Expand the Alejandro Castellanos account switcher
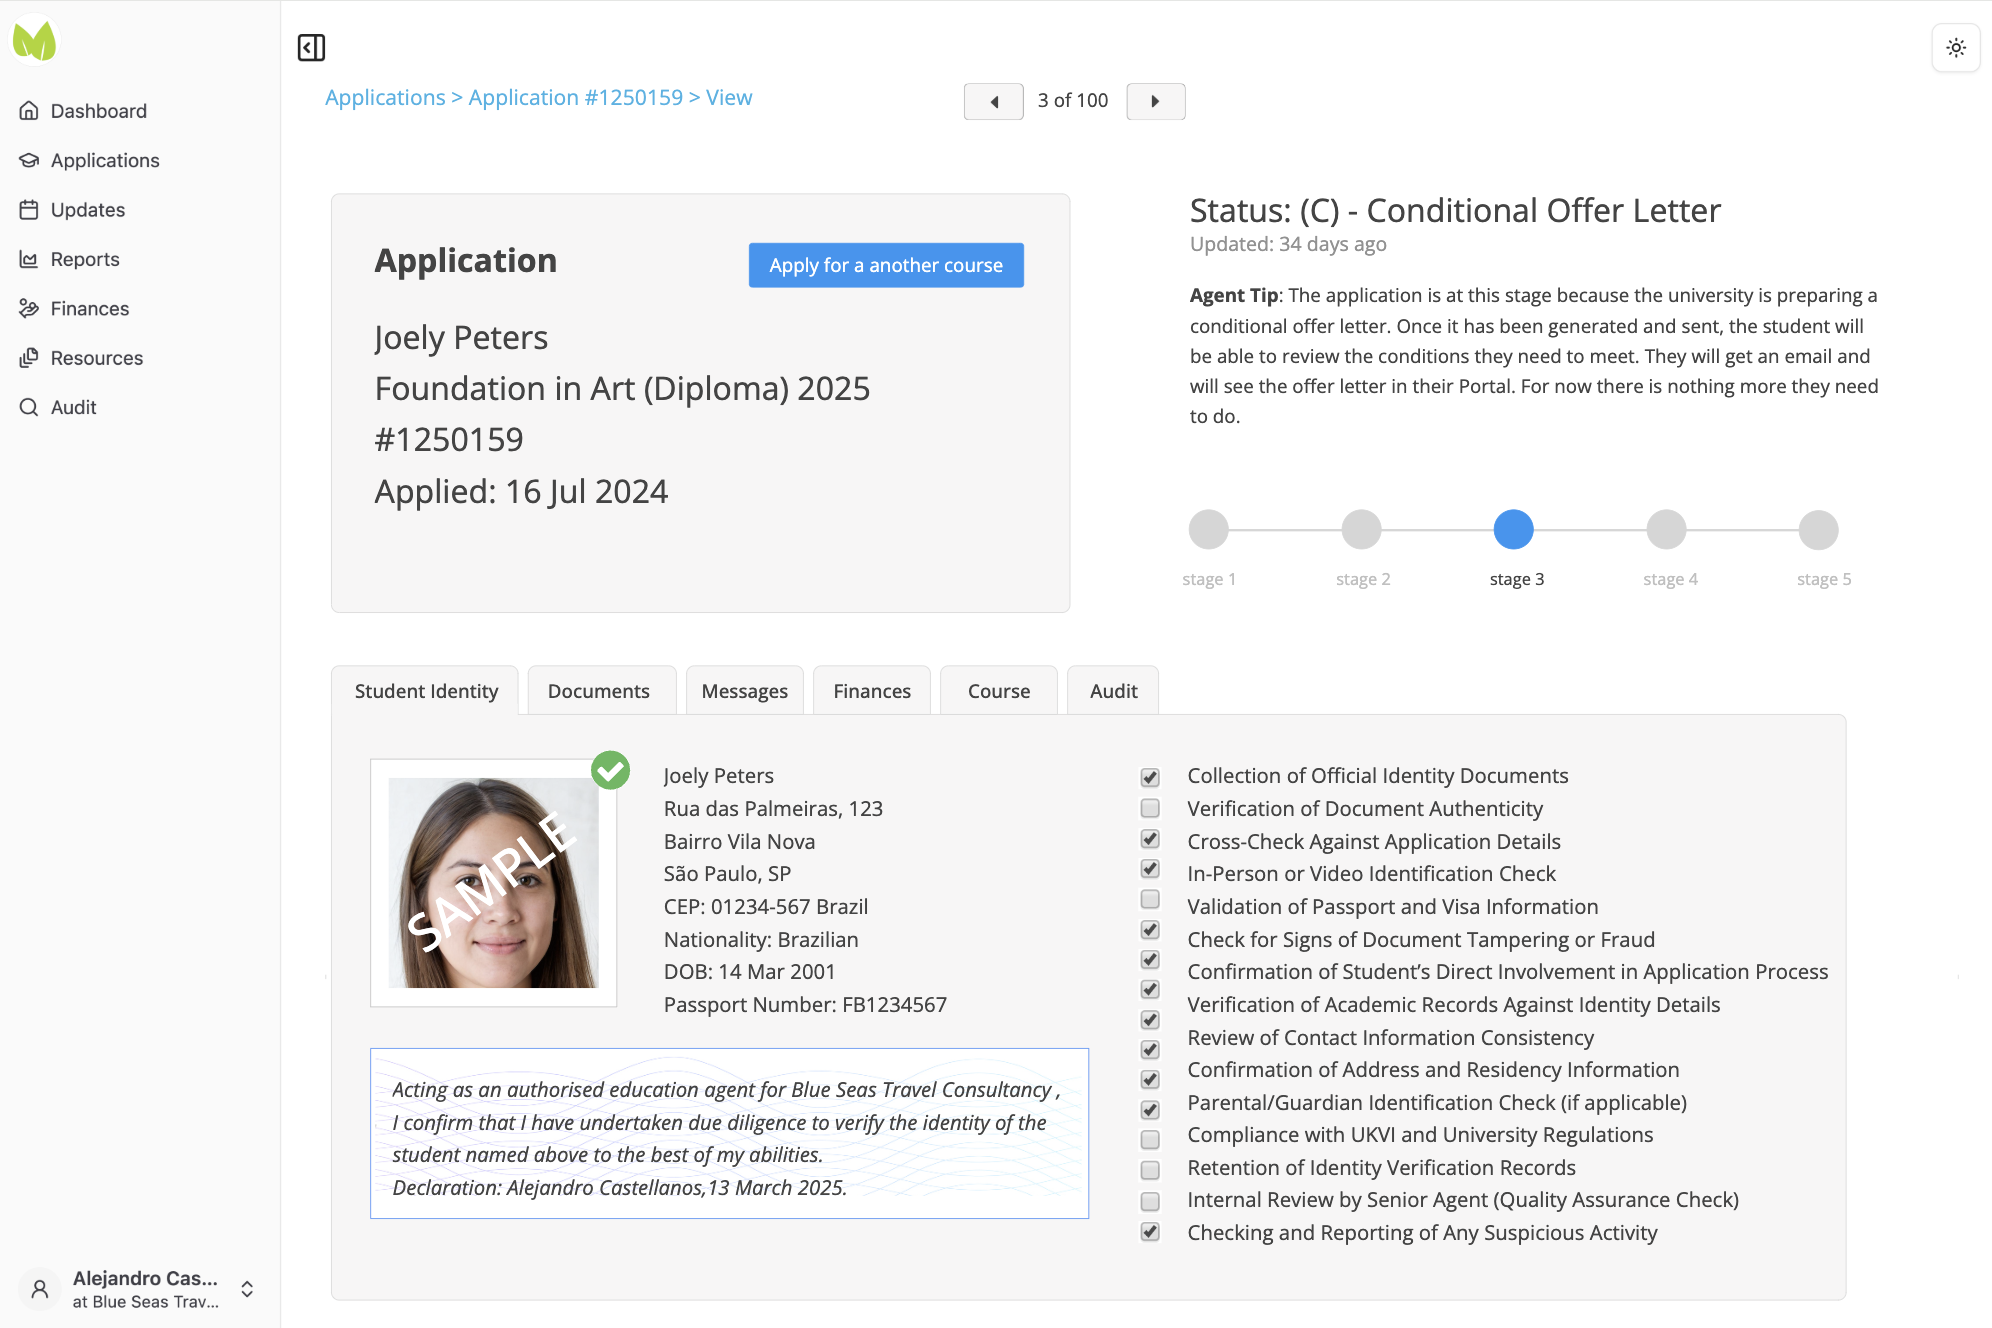 (x=246, y=1289)
